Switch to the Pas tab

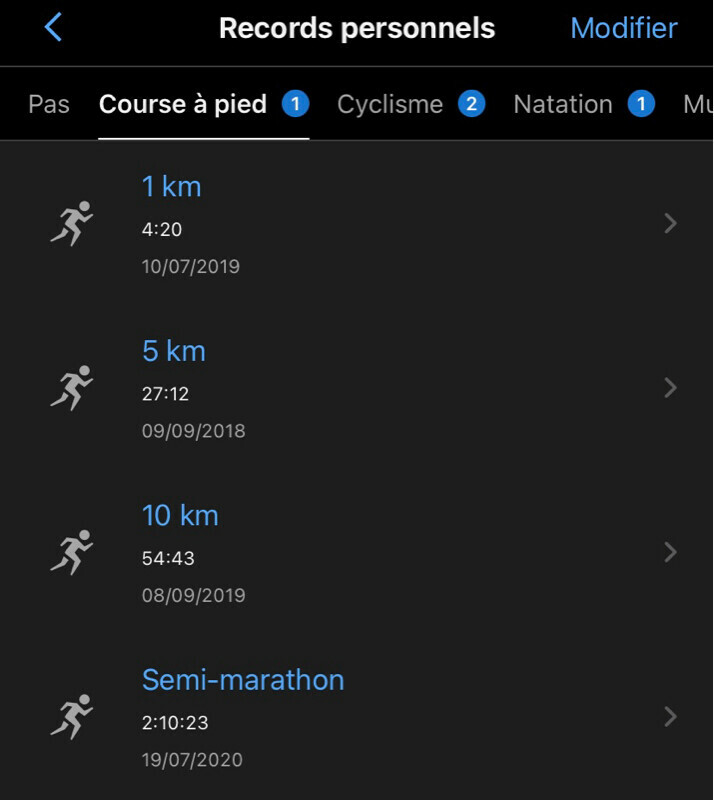click(x=49, y=105)
